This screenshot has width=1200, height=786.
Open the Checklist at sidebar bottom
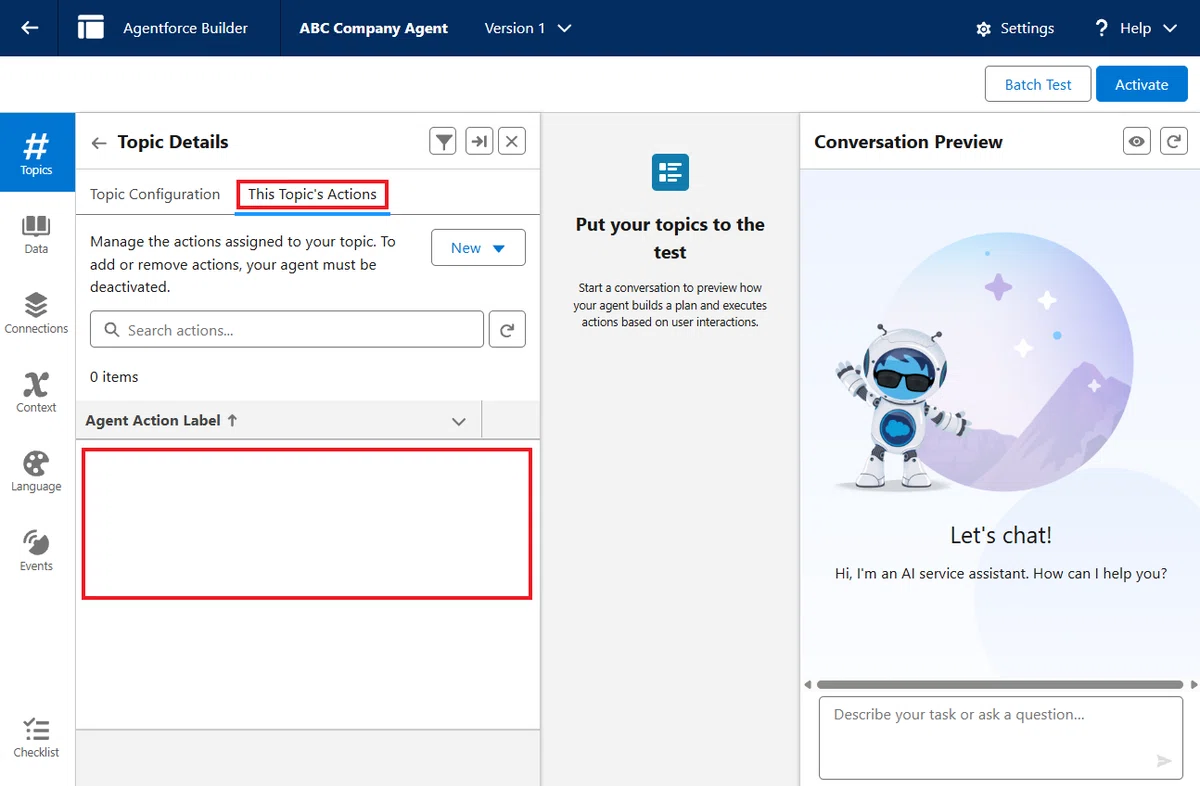coord(36,738)
